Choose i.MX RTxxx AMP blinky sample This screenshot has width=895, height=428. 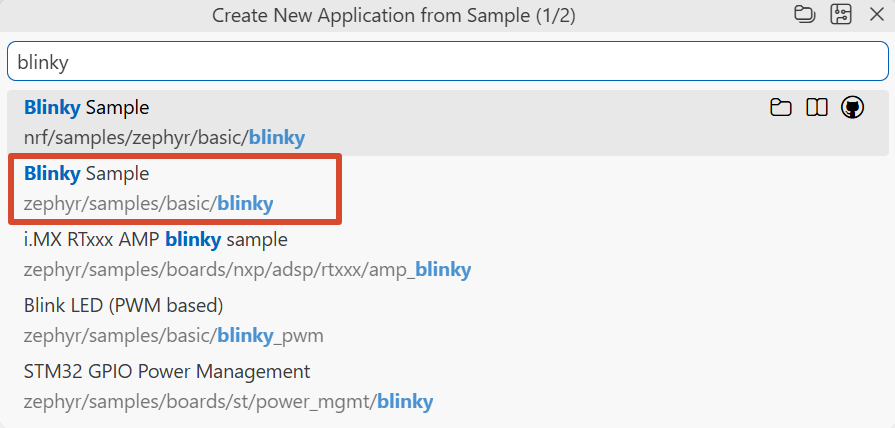coord(448,255)
